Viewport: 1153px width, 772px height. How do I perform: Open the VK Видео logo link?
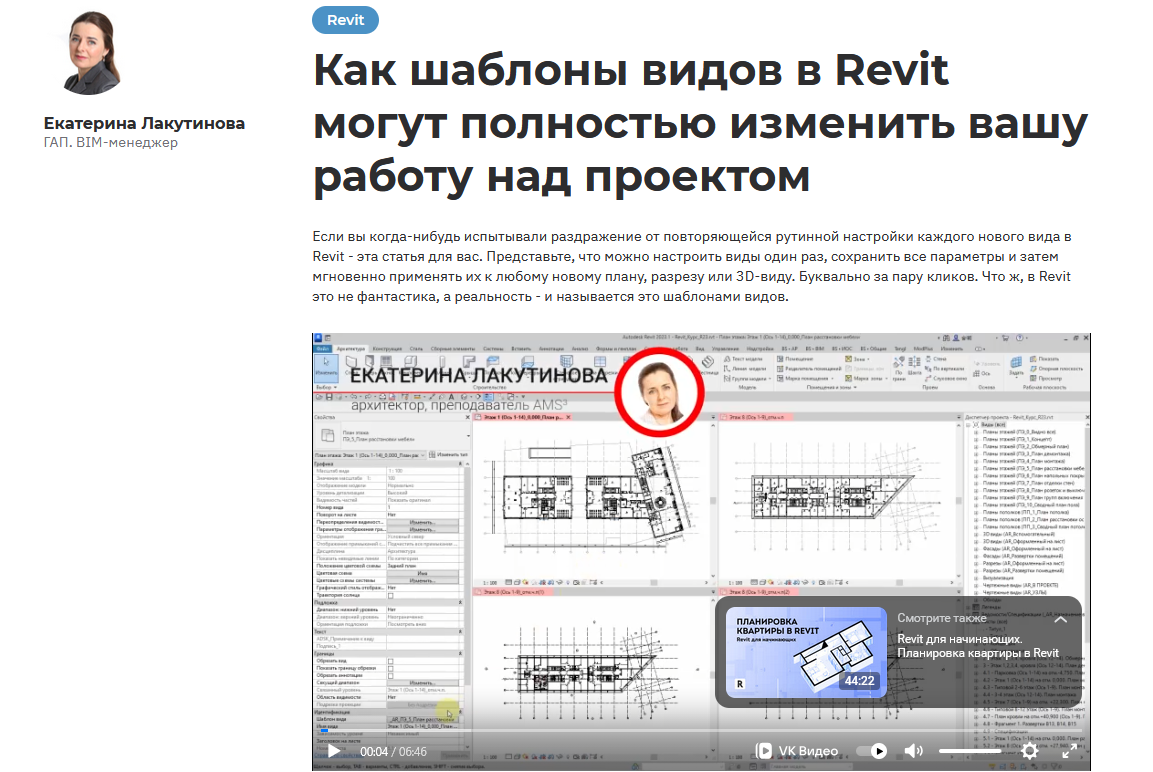coord(797,751)
